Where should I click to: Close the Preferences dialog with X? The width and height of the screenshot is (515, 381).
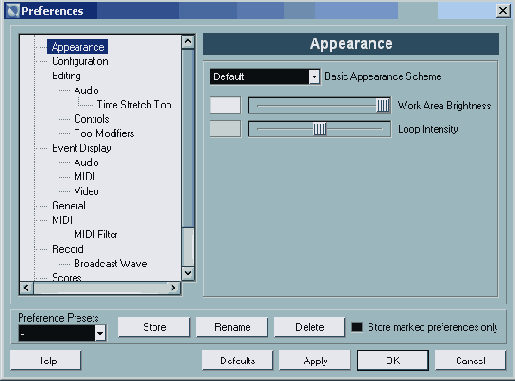[x=503, y=11]
